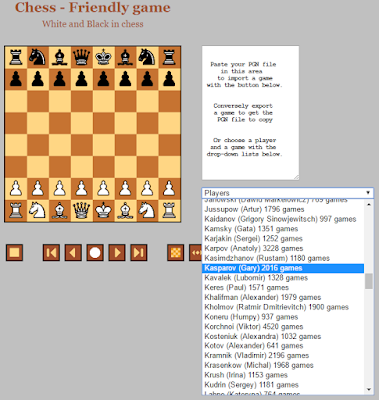The height and width of the screenshot is (400, 379).
Task: Click the stop square button
Action: click(14, 252)
